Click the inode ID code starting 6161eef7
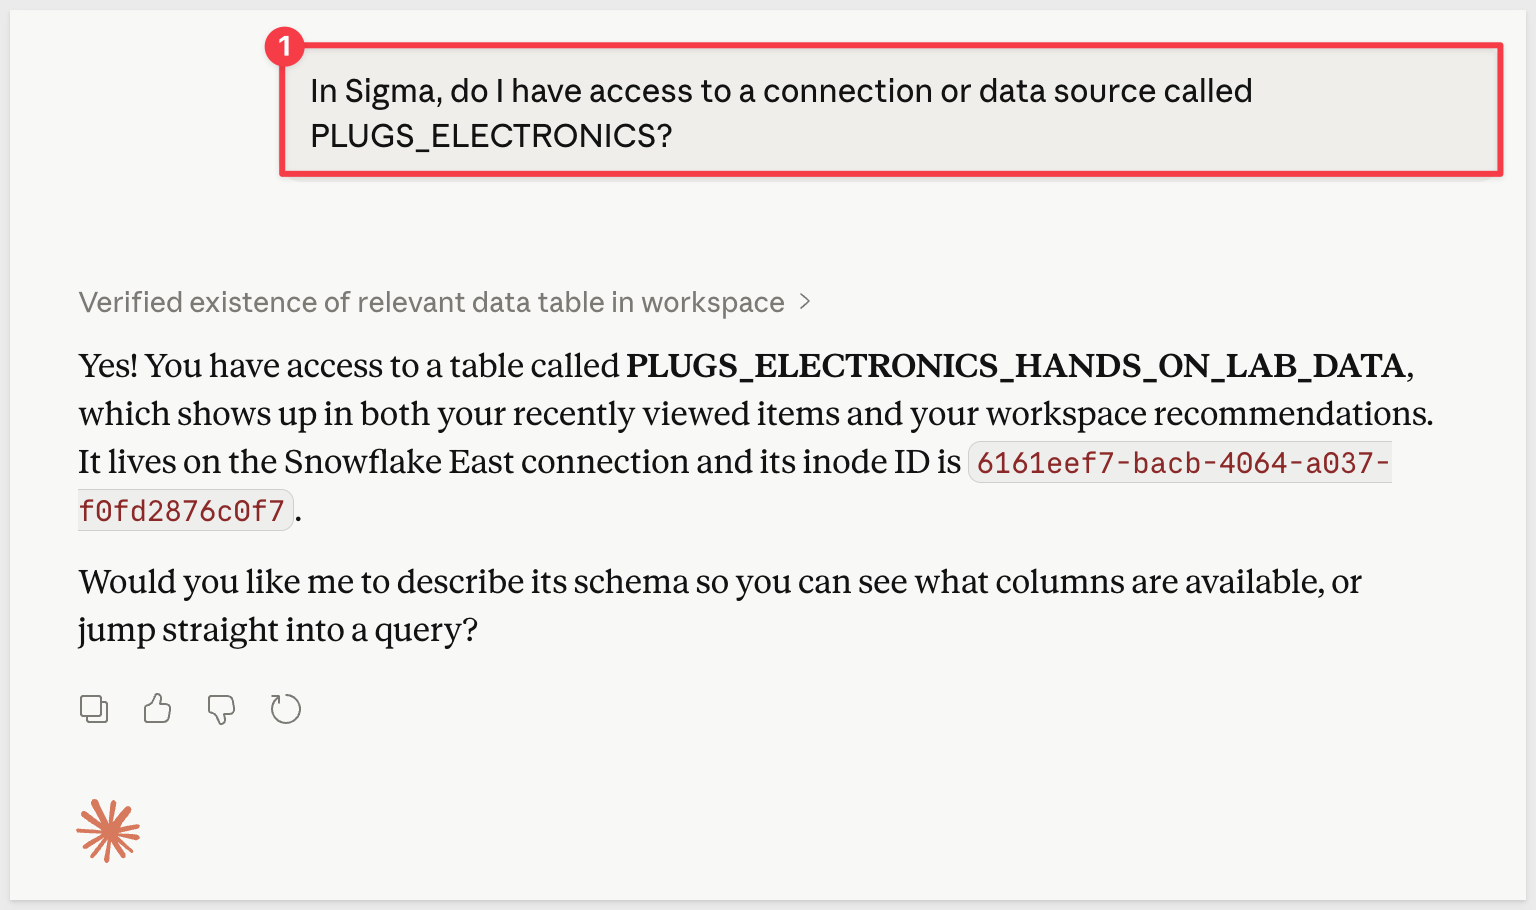 click(x=1182, y=463)
